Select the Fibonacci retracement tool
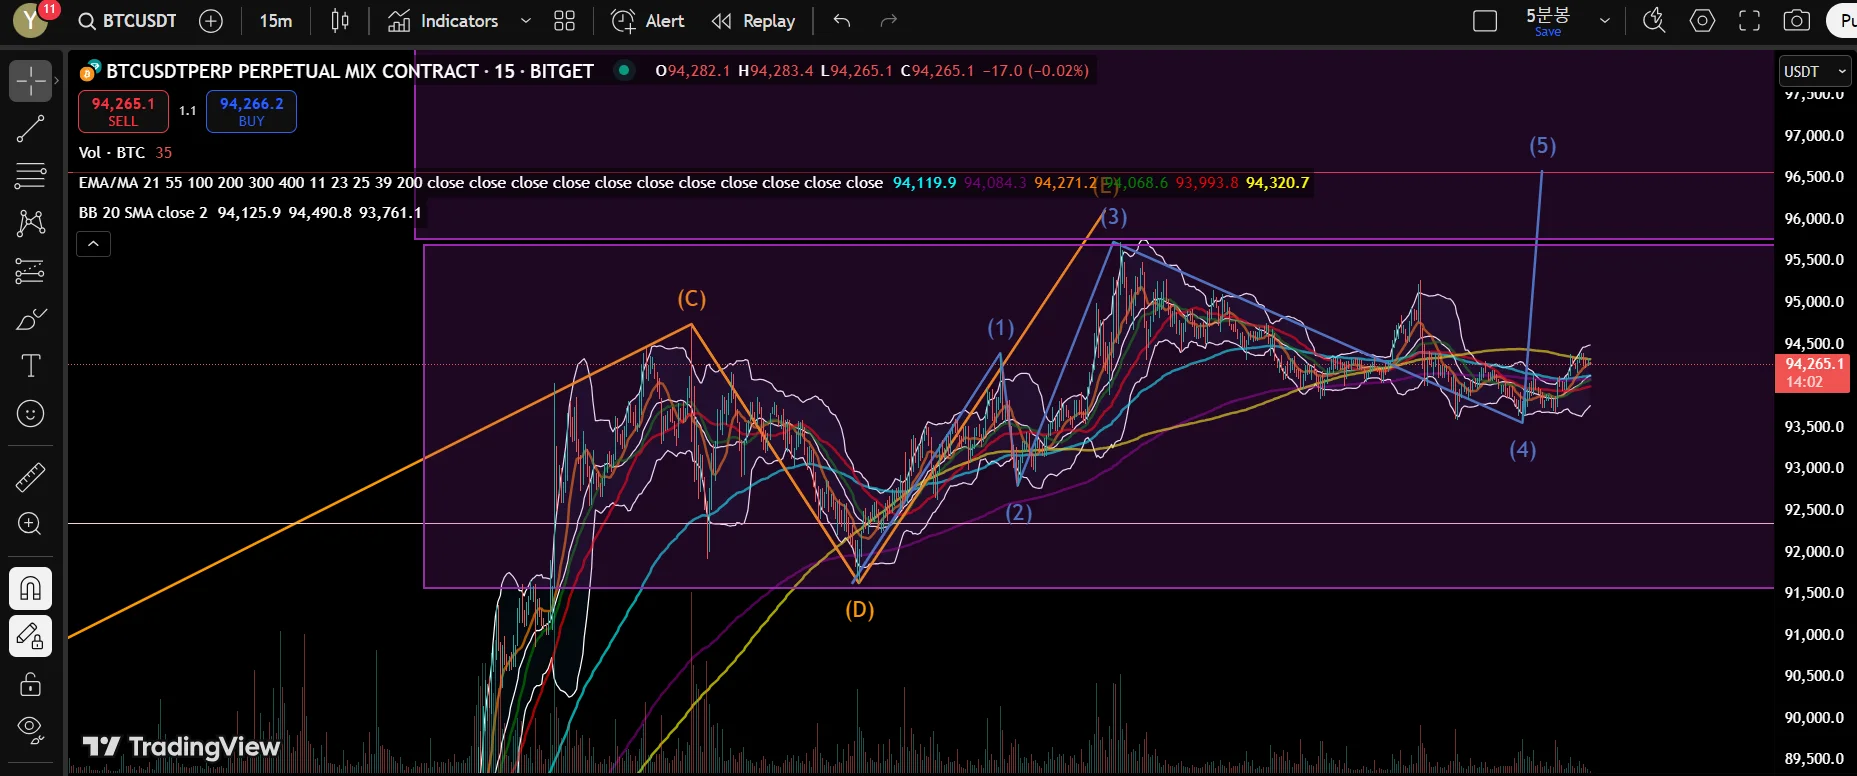The width and height of the screenshot is (1857, 776). [x=31, y=175]
